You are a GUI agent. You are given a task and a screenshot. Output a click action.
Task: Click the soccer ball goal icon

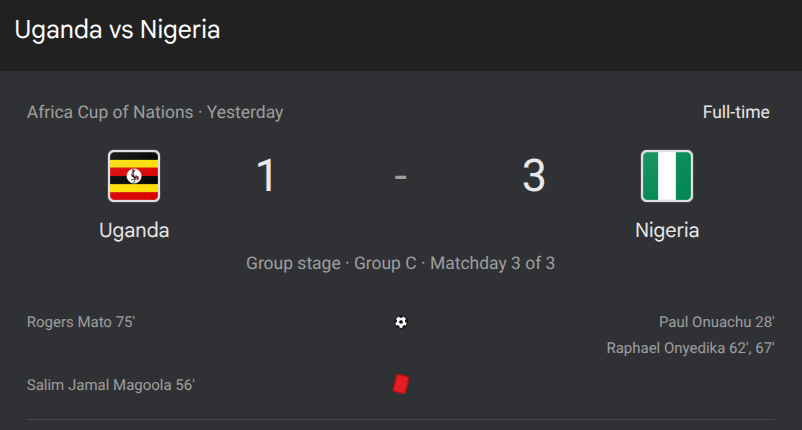[401, 322]
